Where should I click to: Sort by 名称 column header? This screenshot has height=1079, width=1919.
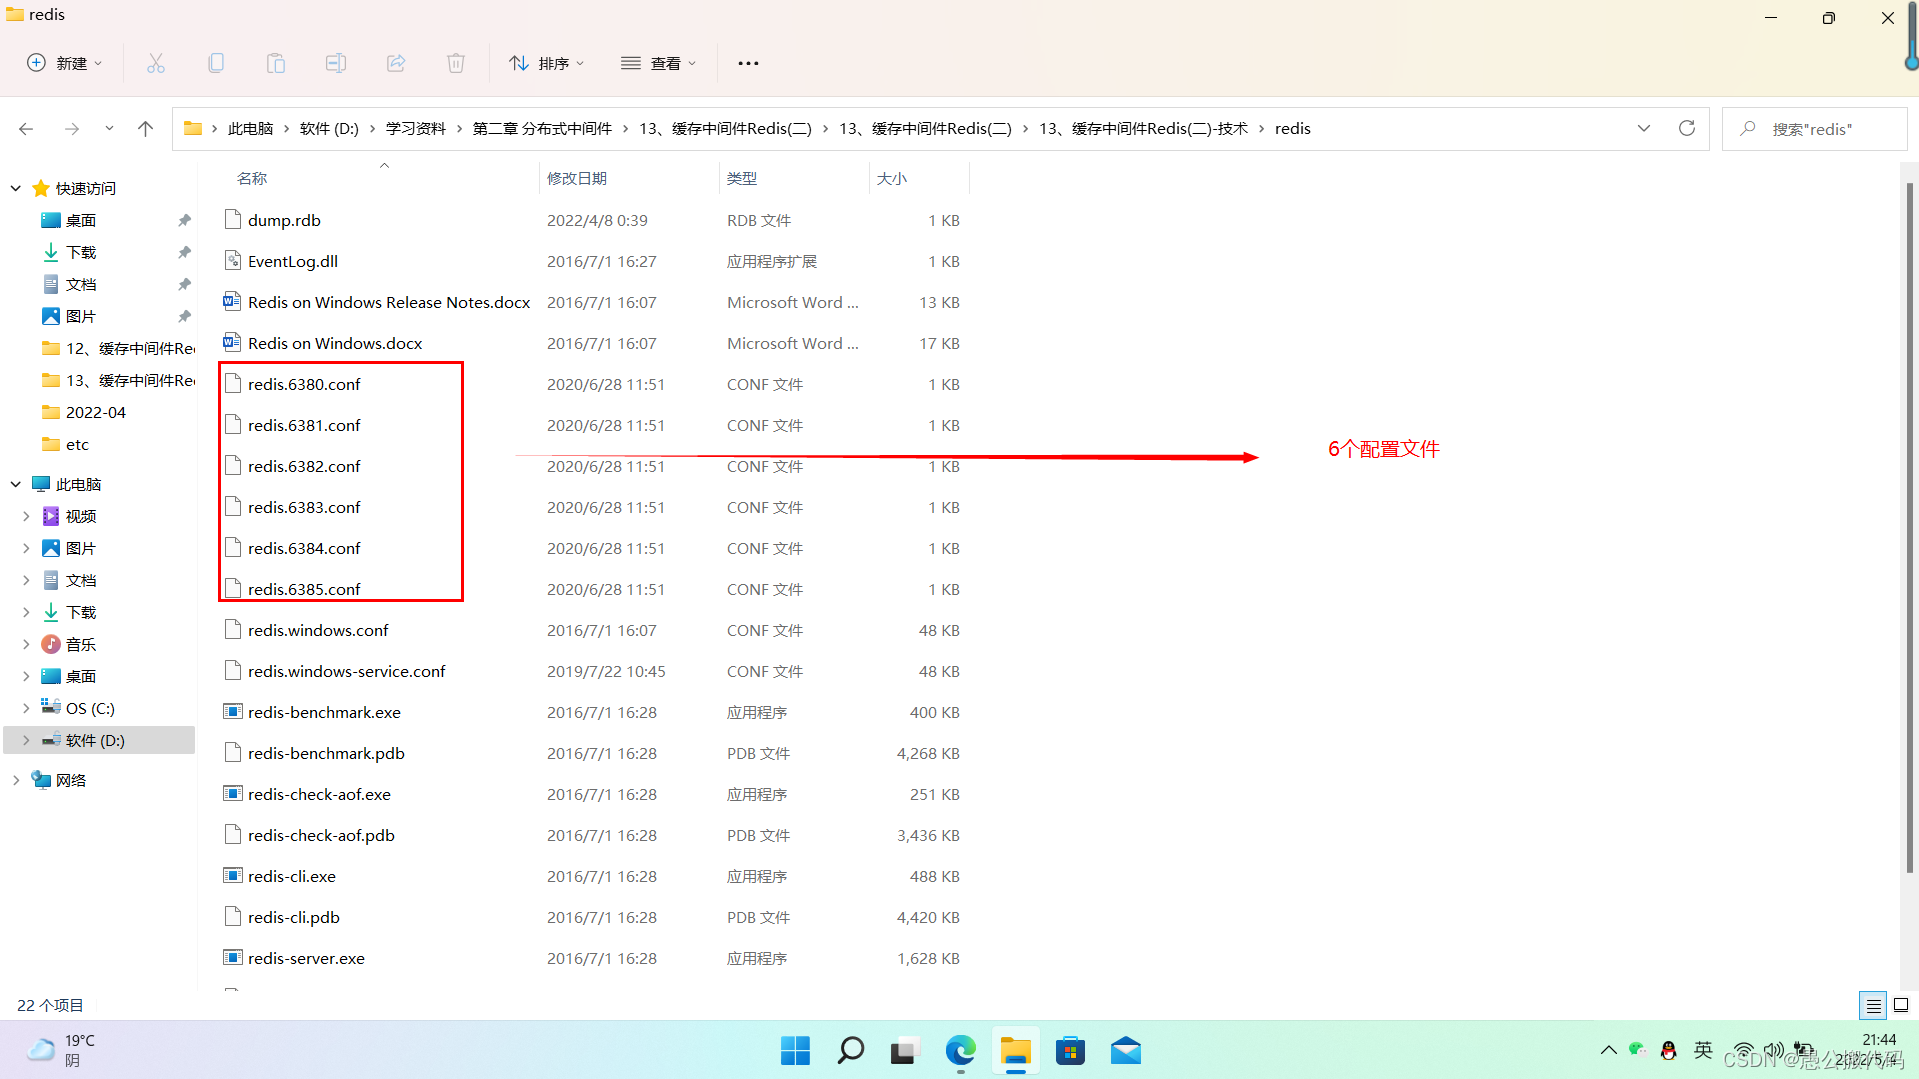pos(252,178)
